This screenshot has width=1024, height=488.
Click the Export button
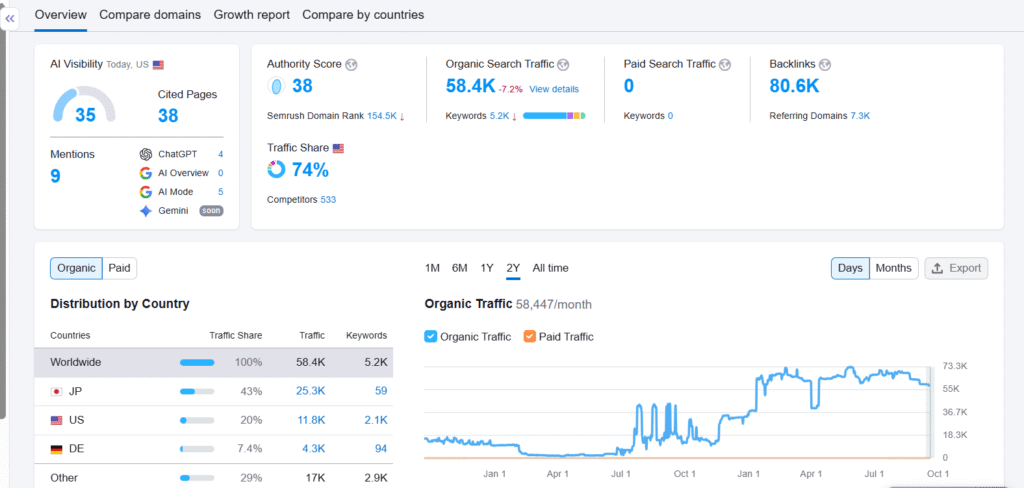click(956, 268)
